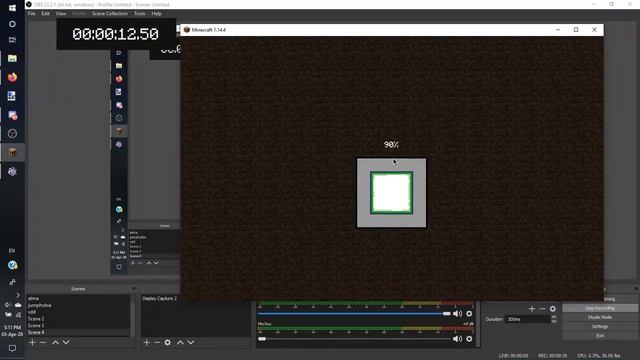Decrease transition duration with down arrow

click(x=554, y=321)
